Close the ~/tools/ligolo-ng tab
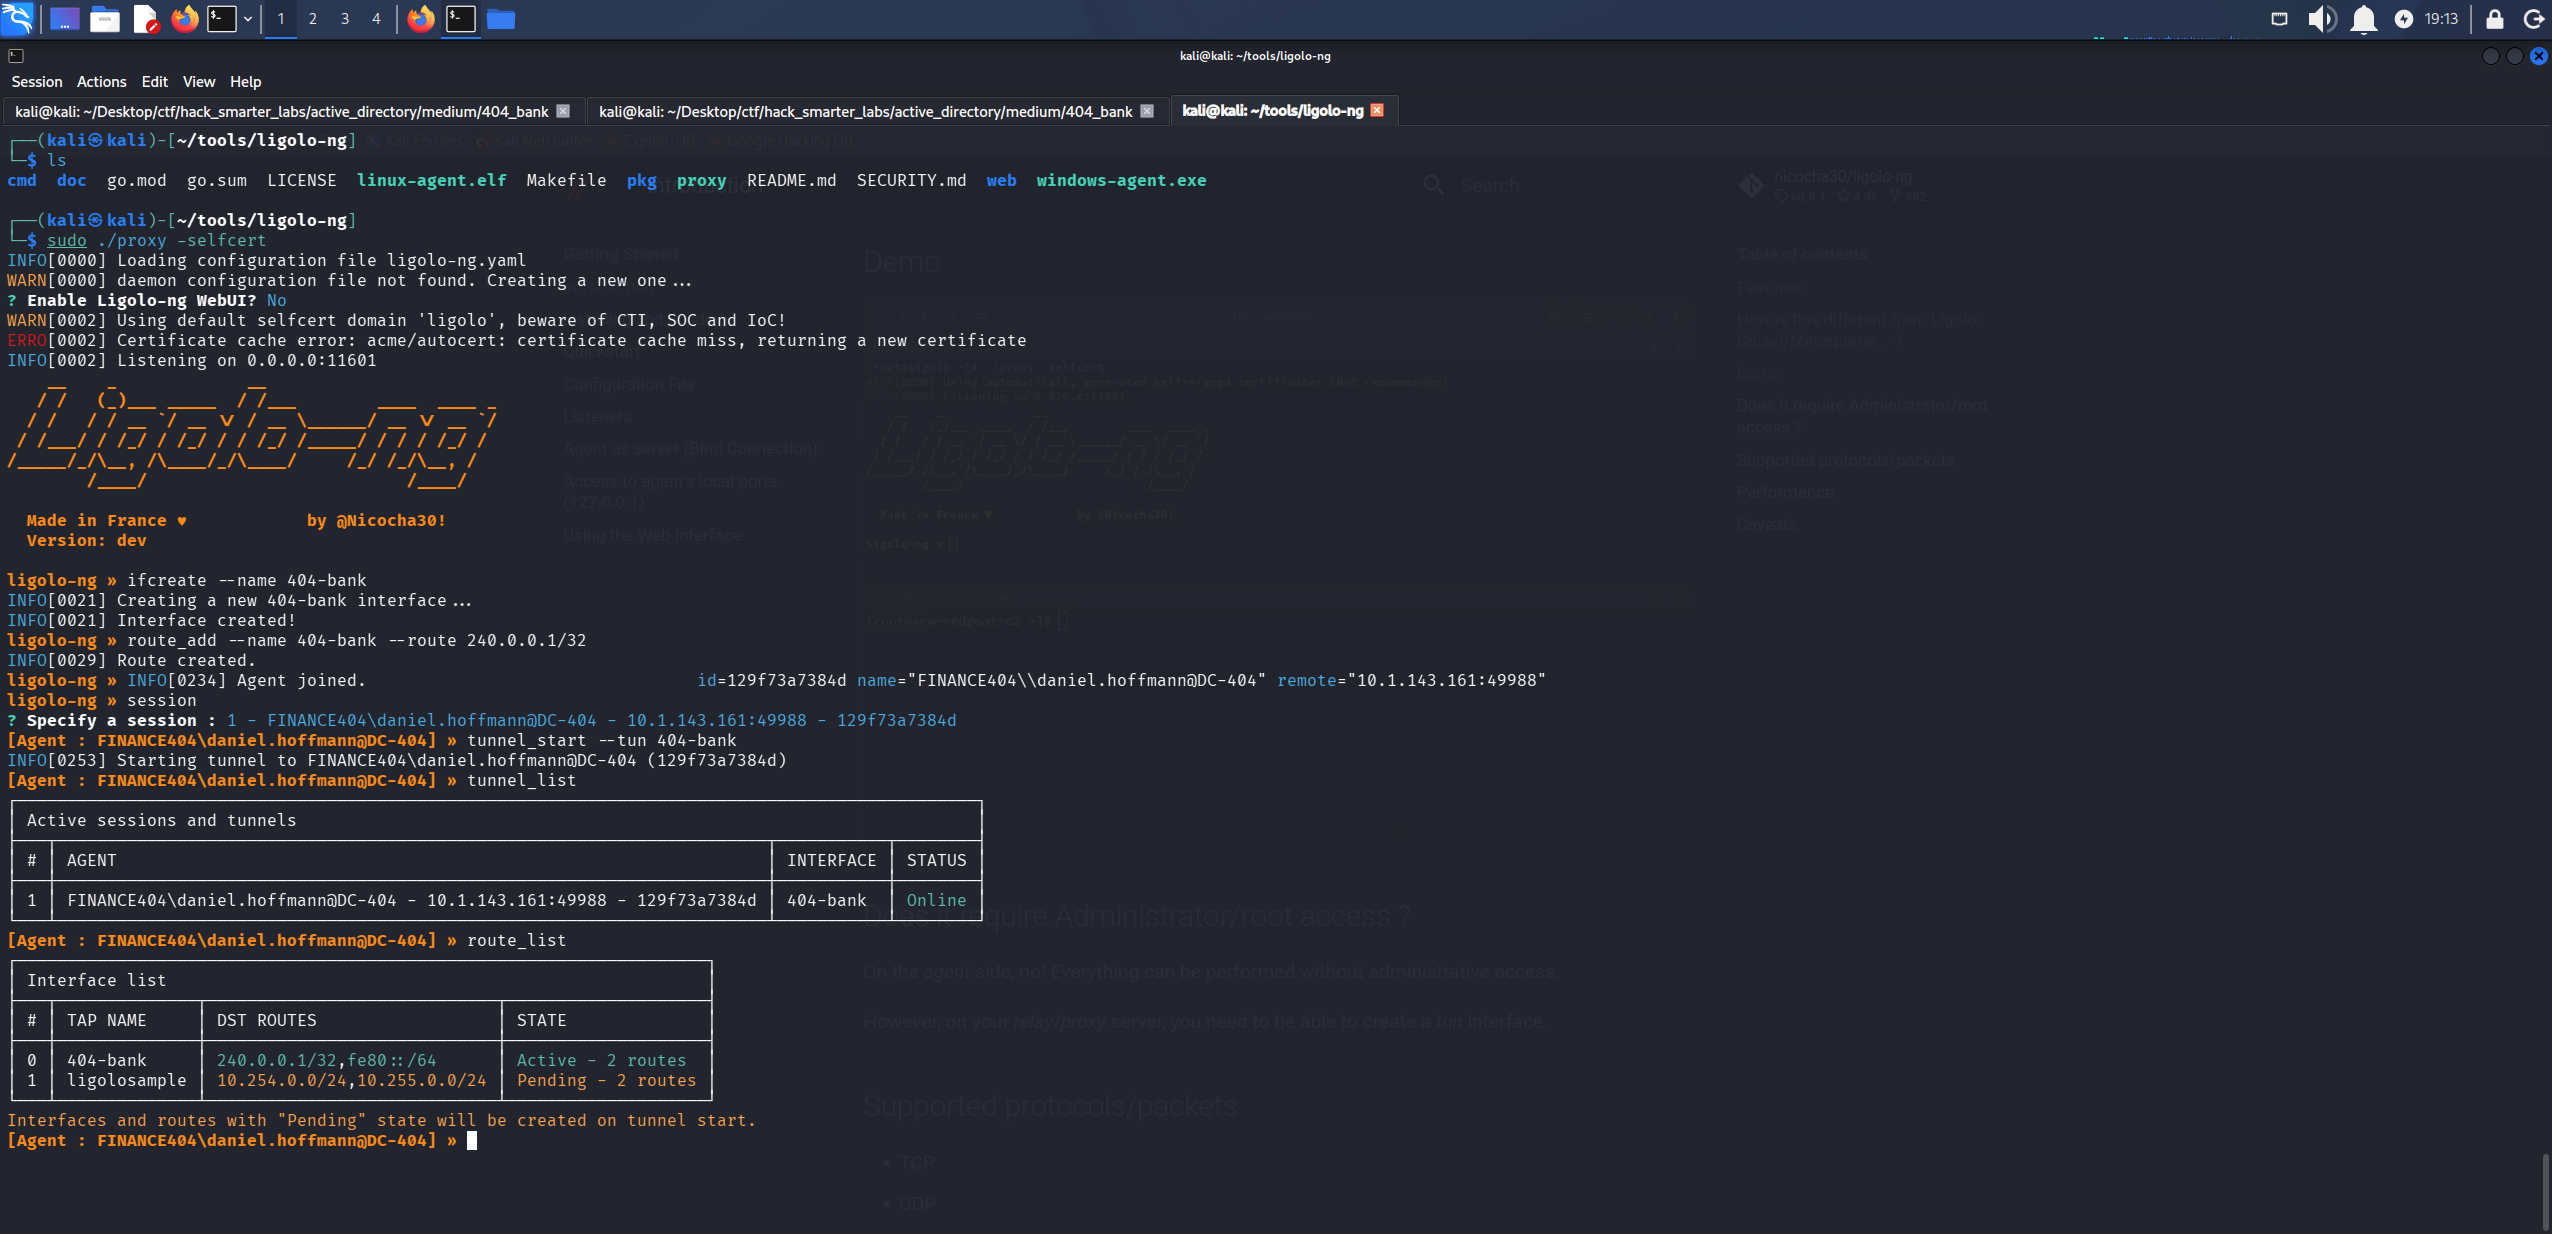Image resolution: width=2552 pixels, height=1234 pixels. [1377, 110]
